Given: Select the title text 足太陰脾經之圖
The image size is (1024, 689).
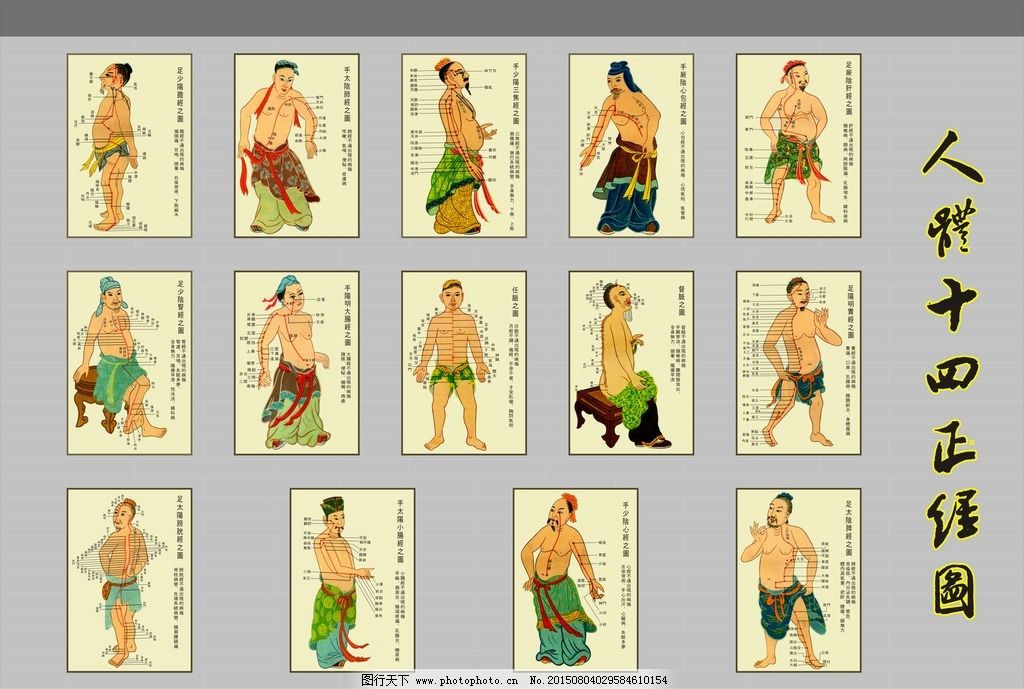Looking at the screenshot, I should pyautogui.click(x=849, y=527).
